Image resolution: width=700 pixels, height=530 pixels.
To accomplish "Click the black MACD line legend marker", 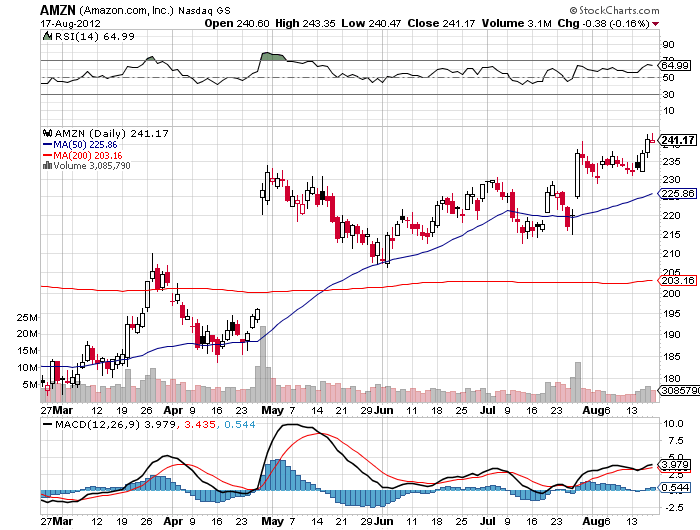I will coord(47,424).
